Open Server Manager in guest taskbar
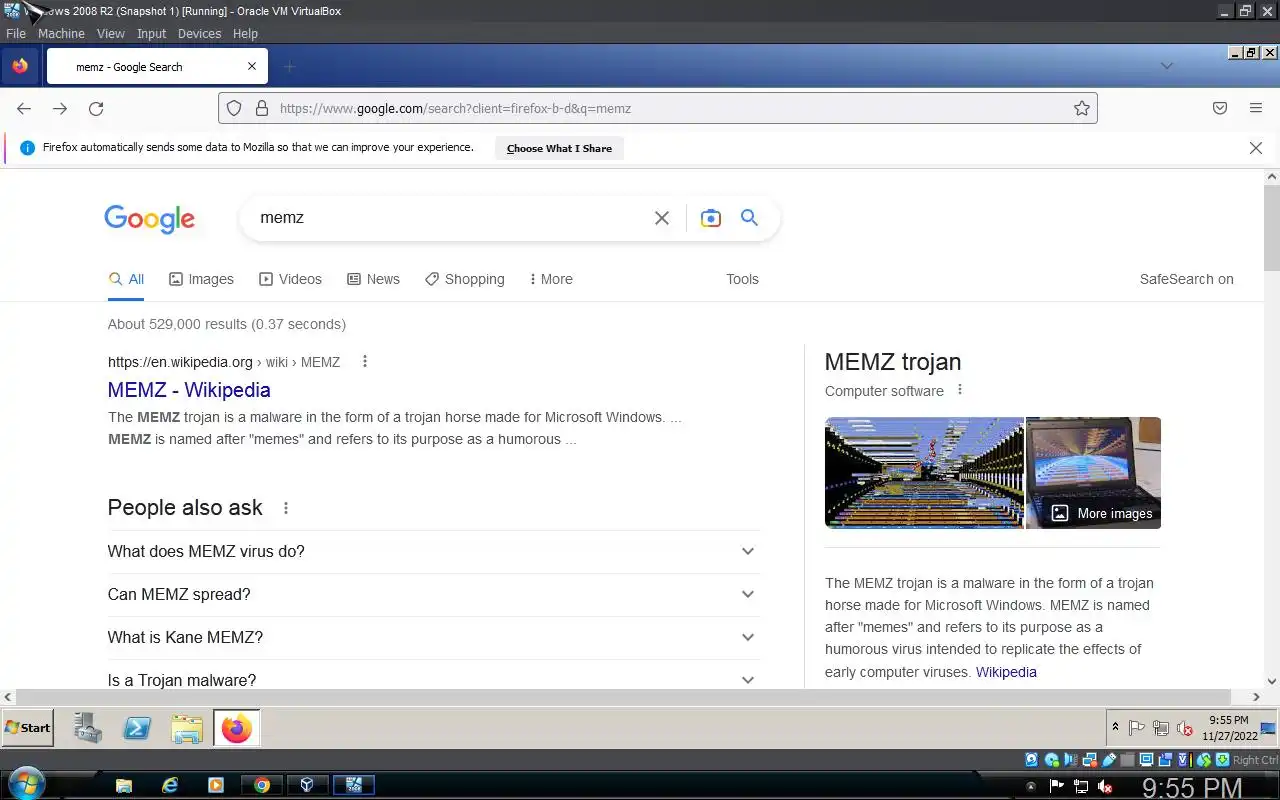 click(88, 728)
